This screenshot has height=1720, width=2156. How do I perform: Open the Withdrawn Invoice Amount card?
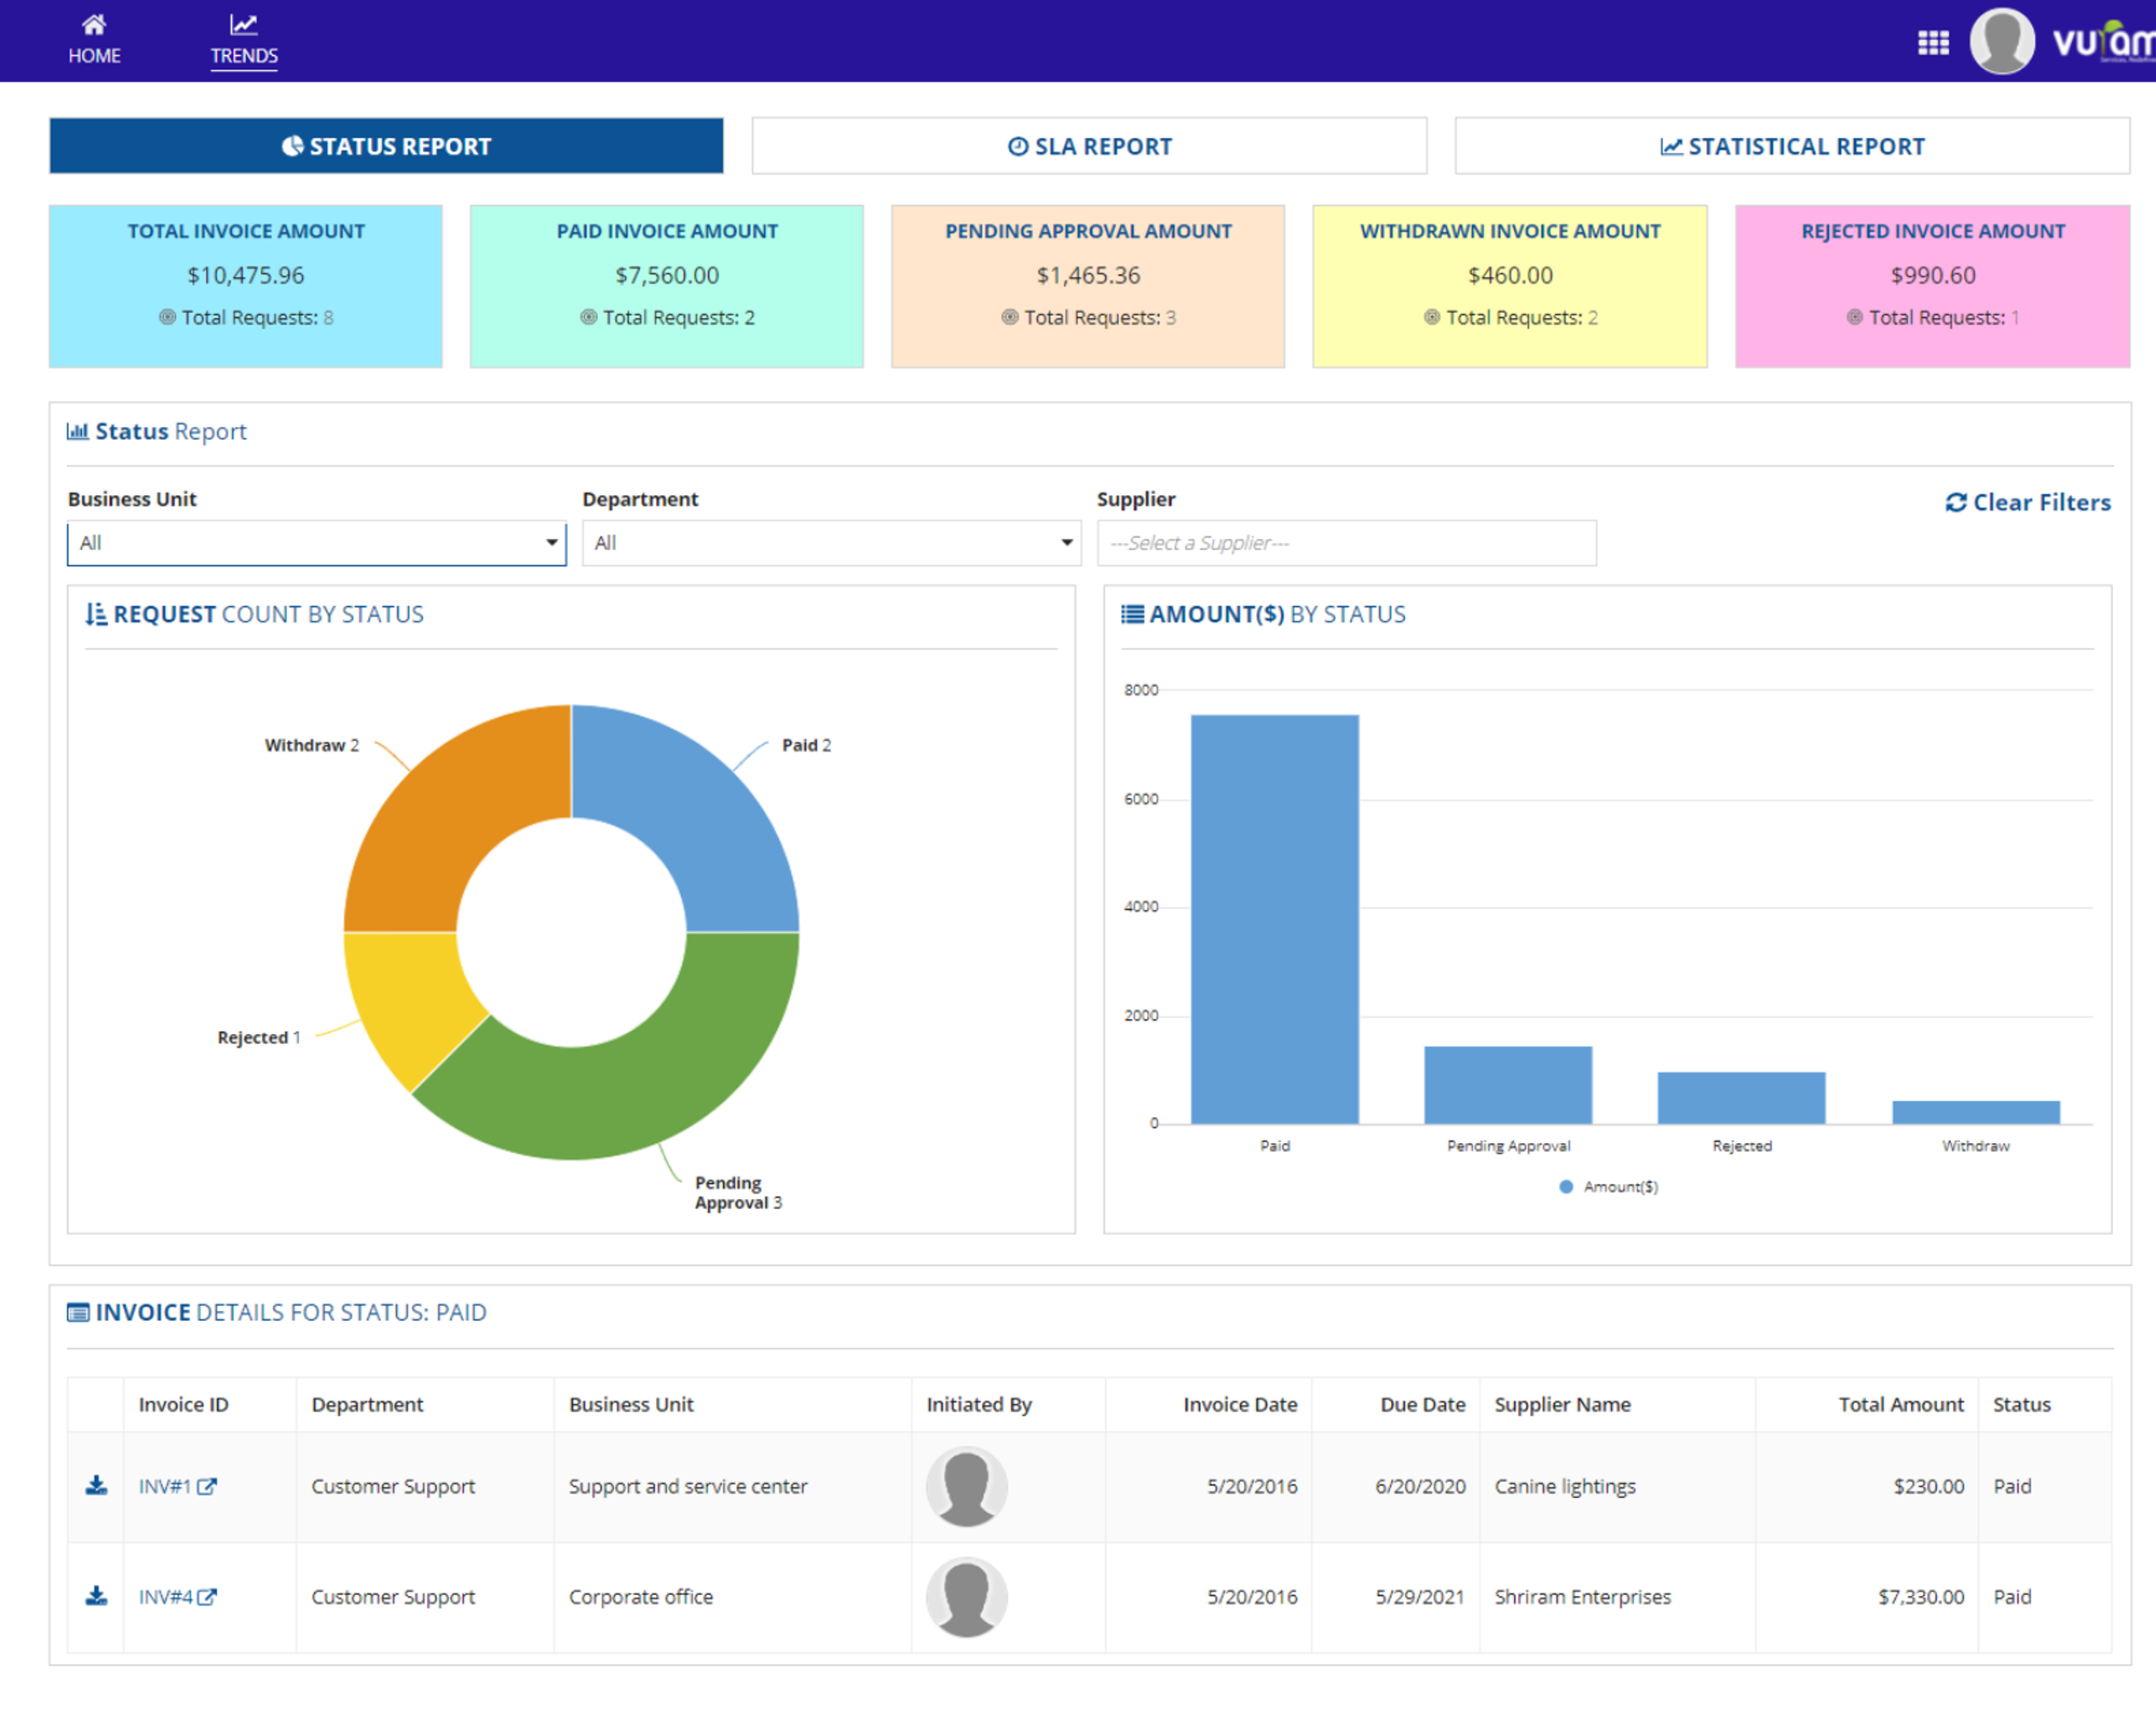click(x=1510, y=287)
